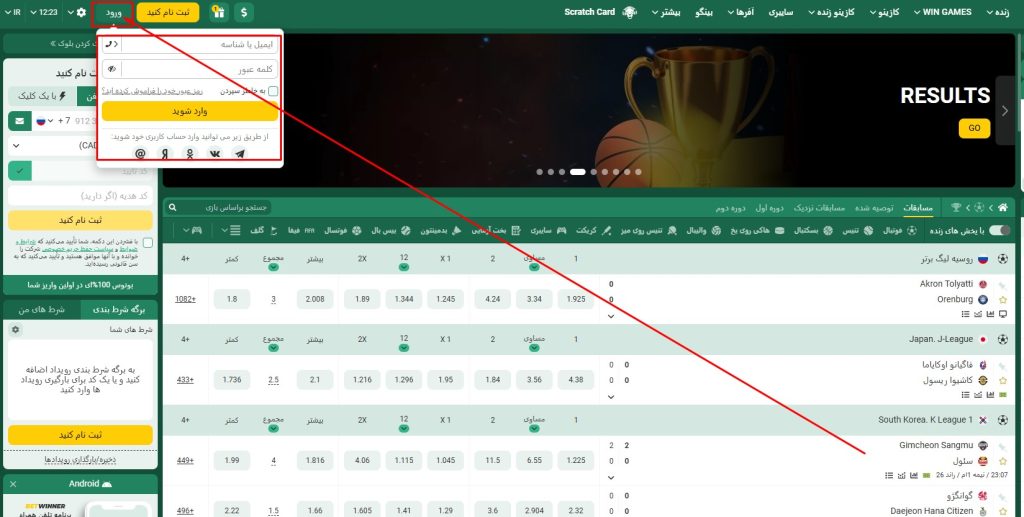Toggle live broadcasts switch
The image size is (1024, 517).
click(x=1000, y=230)
